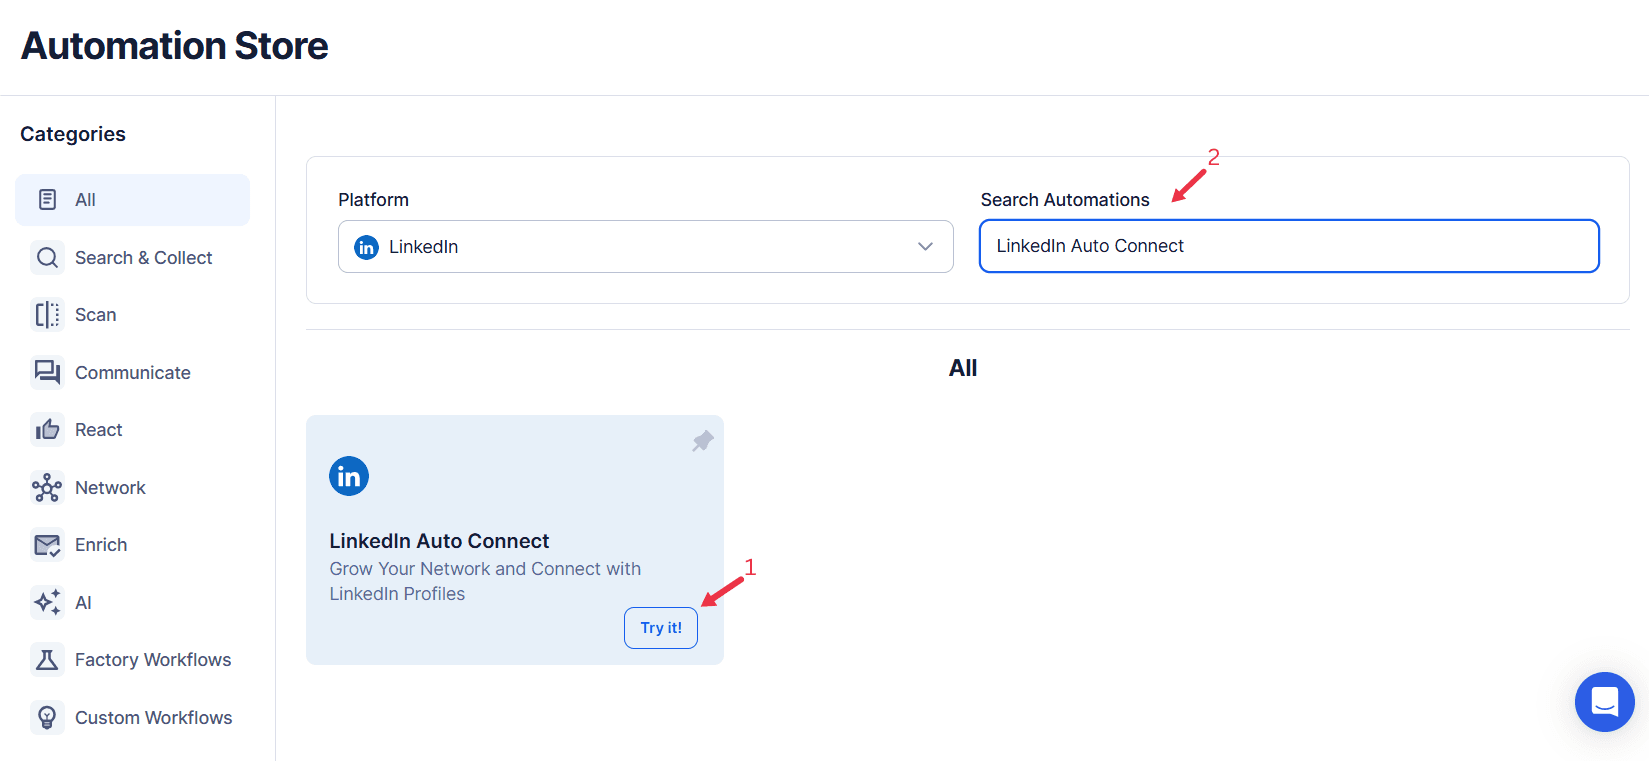Image resolution: width=1649 pixels, height=761 pixels.
Task: Select the All category in sidebar
Action: tap(132, 199)
